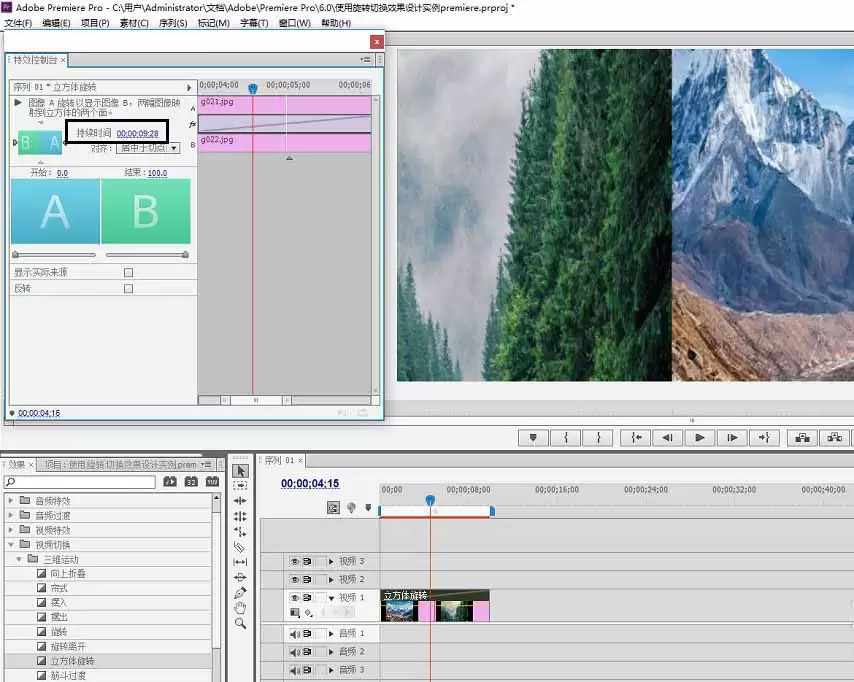Select the Hand tool
The image size is (854, 682).
tap(240, 608)
